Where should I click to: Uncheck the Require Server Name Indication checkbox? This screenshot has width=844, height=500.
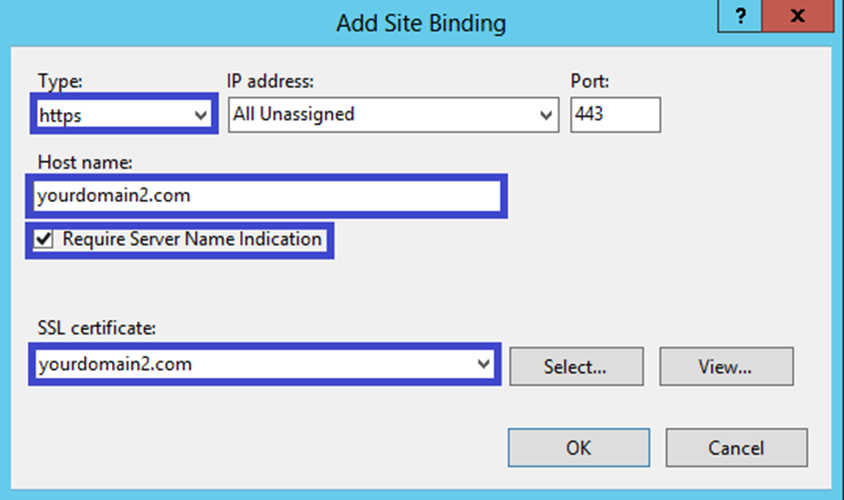pyautogui.click(x=44, y=240)
